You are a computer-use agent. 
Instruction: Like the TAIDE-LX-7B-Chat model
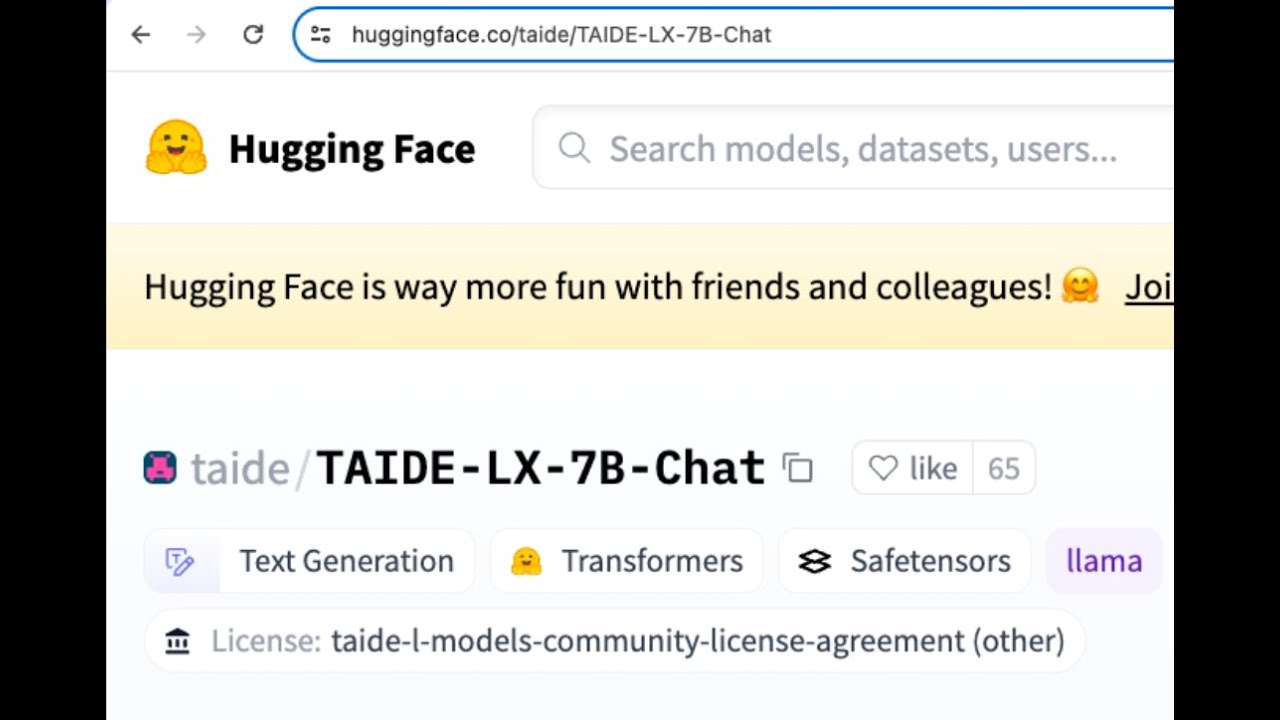[912, 468]
